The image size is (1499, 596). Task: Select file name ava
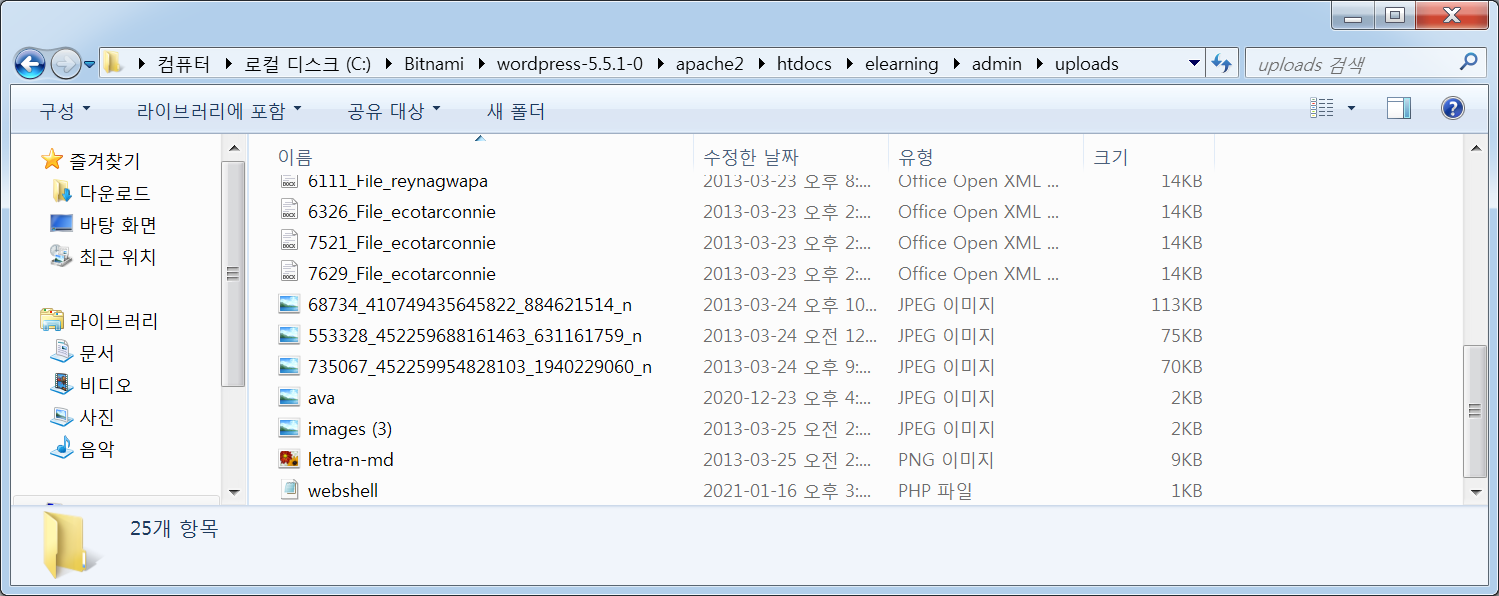321,398
